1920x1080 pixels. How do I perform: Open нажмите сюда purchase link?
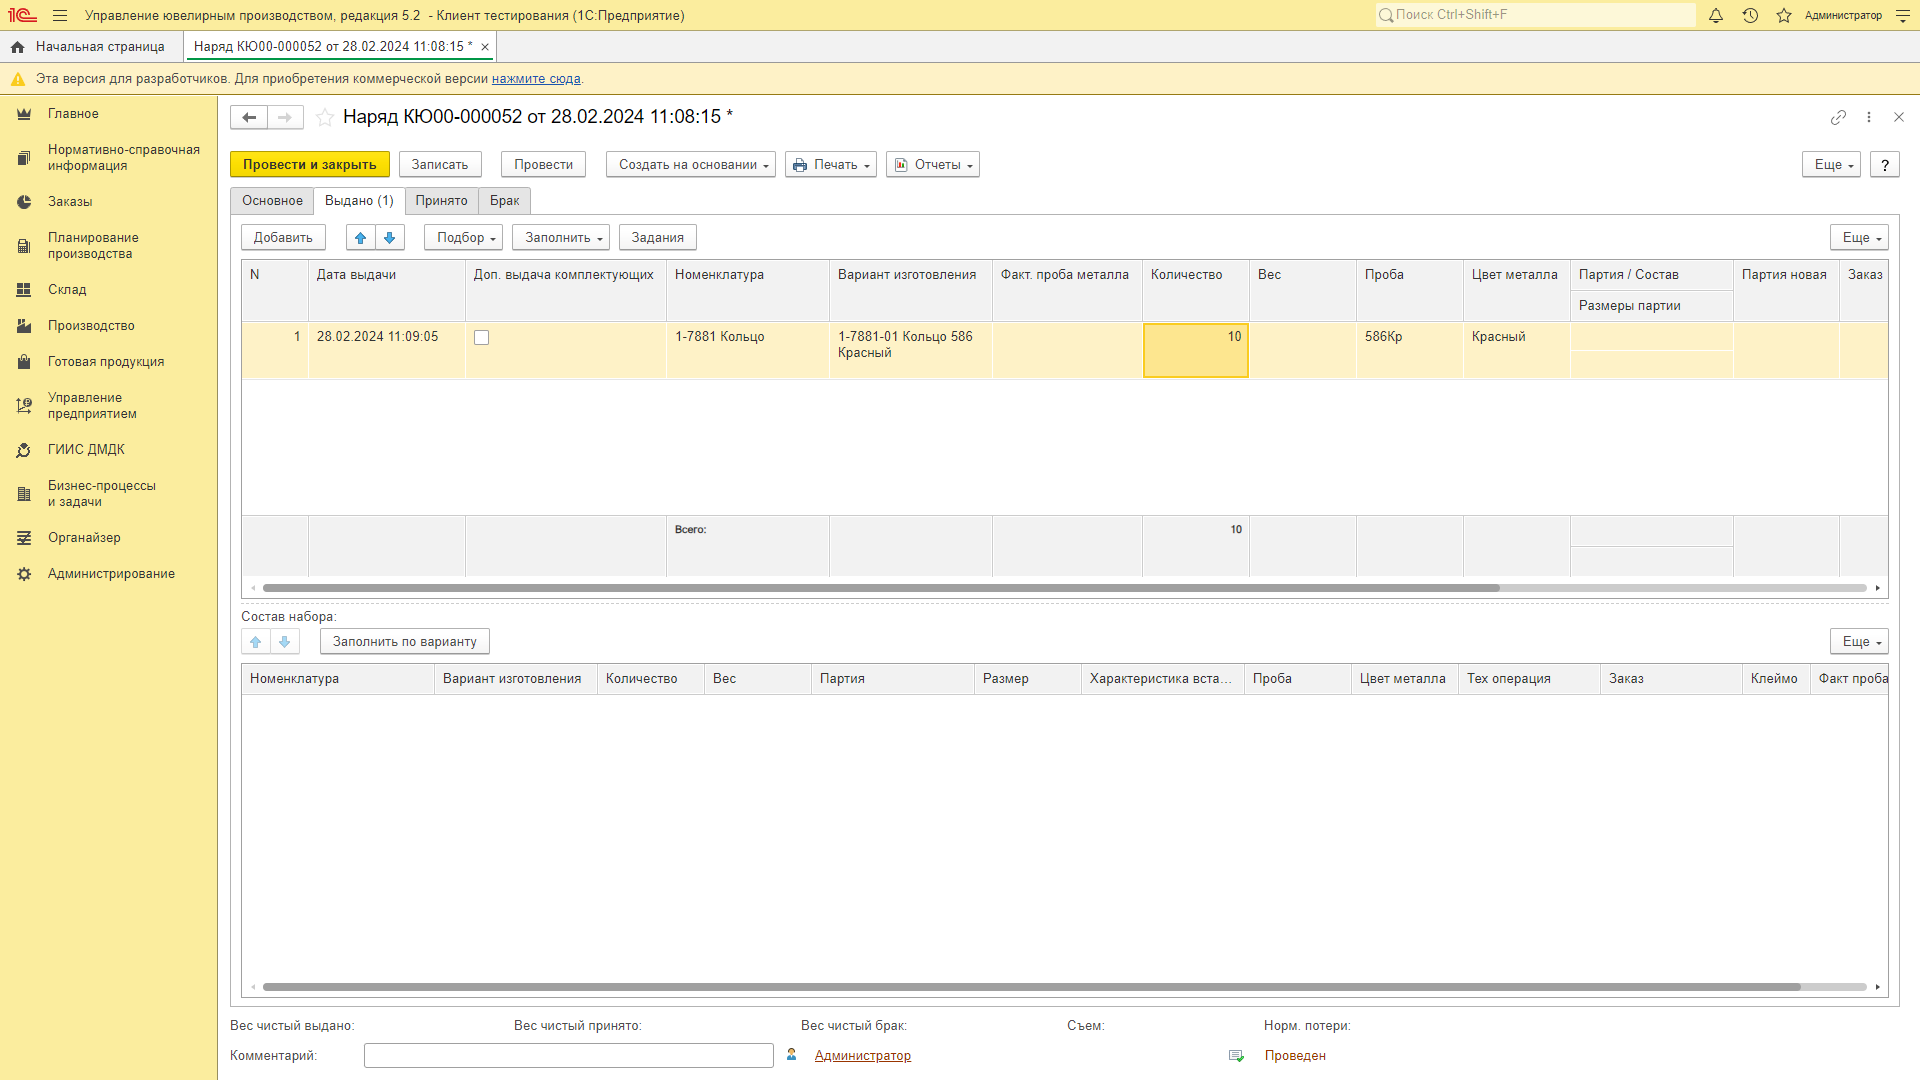point(536,79)
